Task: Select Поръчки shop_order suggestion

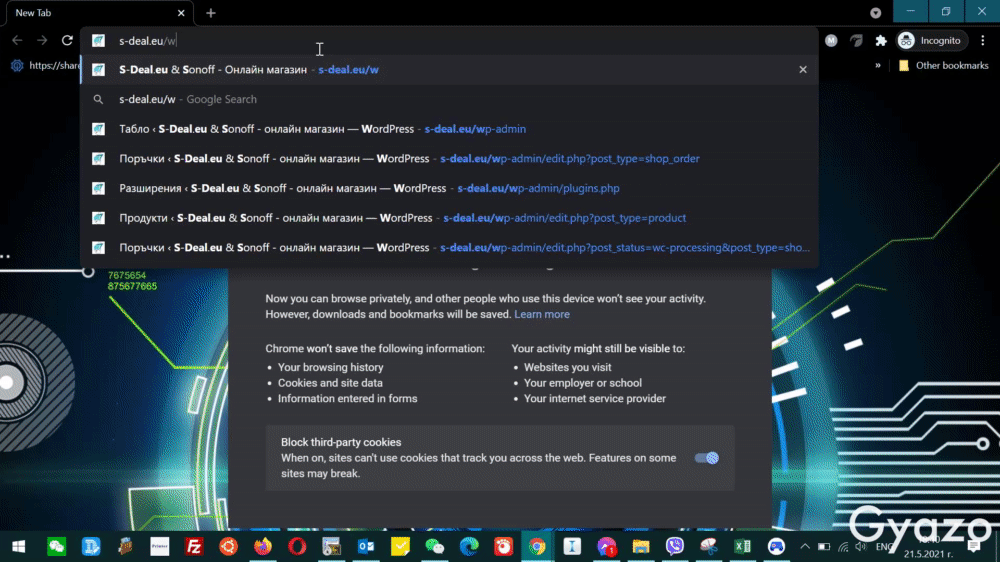Action: 449,159
